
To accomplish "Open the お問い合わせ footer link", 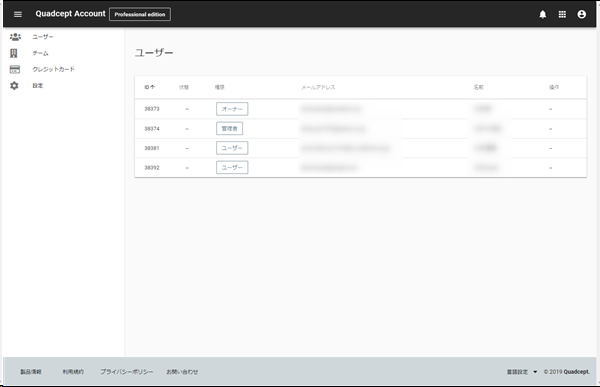I will pyautogui.click(x=182, y=372).
